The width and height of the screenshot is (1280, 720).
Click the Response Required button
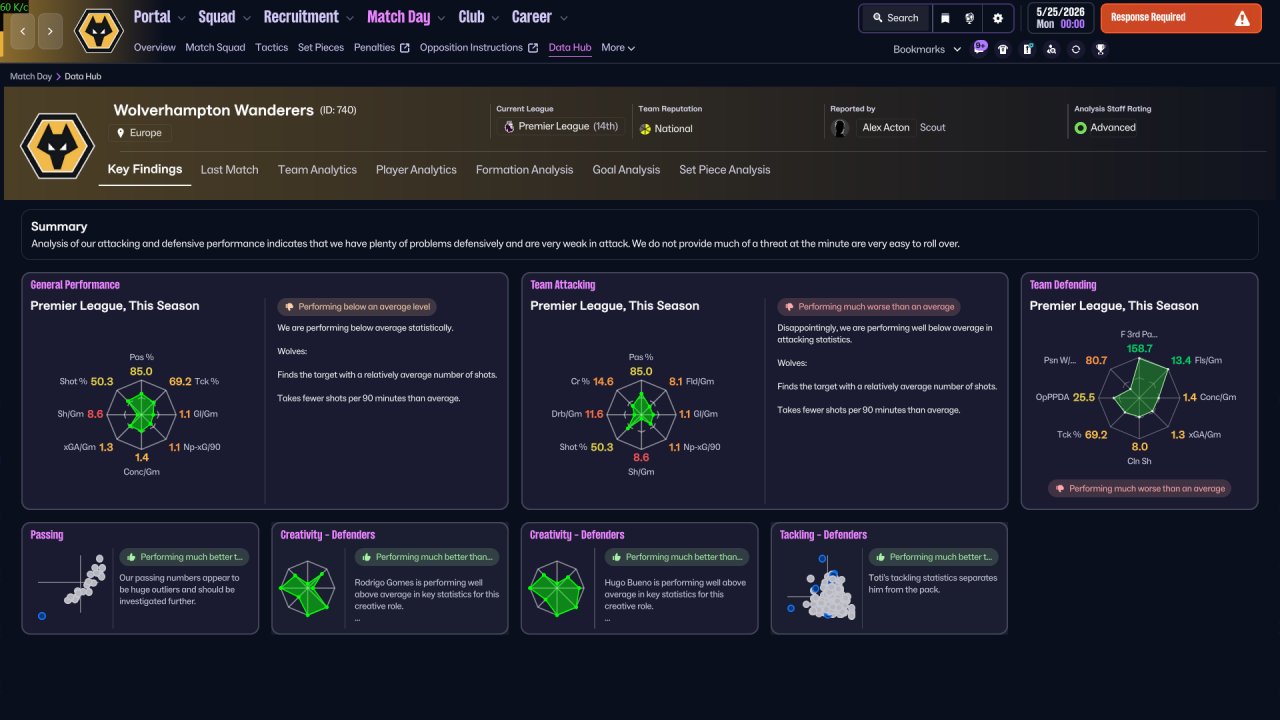(x=1181, y=18)
